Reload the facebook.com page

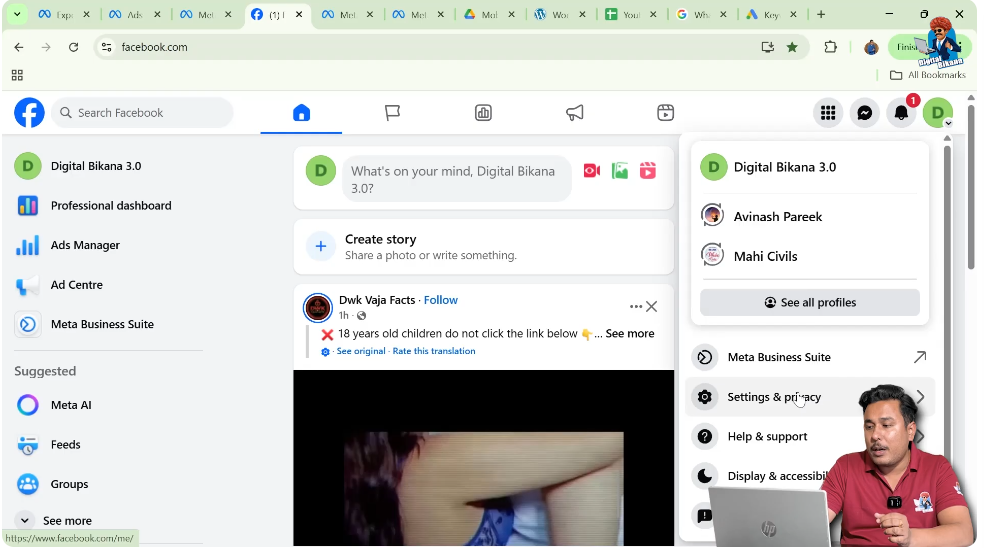click(x=73, y=47)
